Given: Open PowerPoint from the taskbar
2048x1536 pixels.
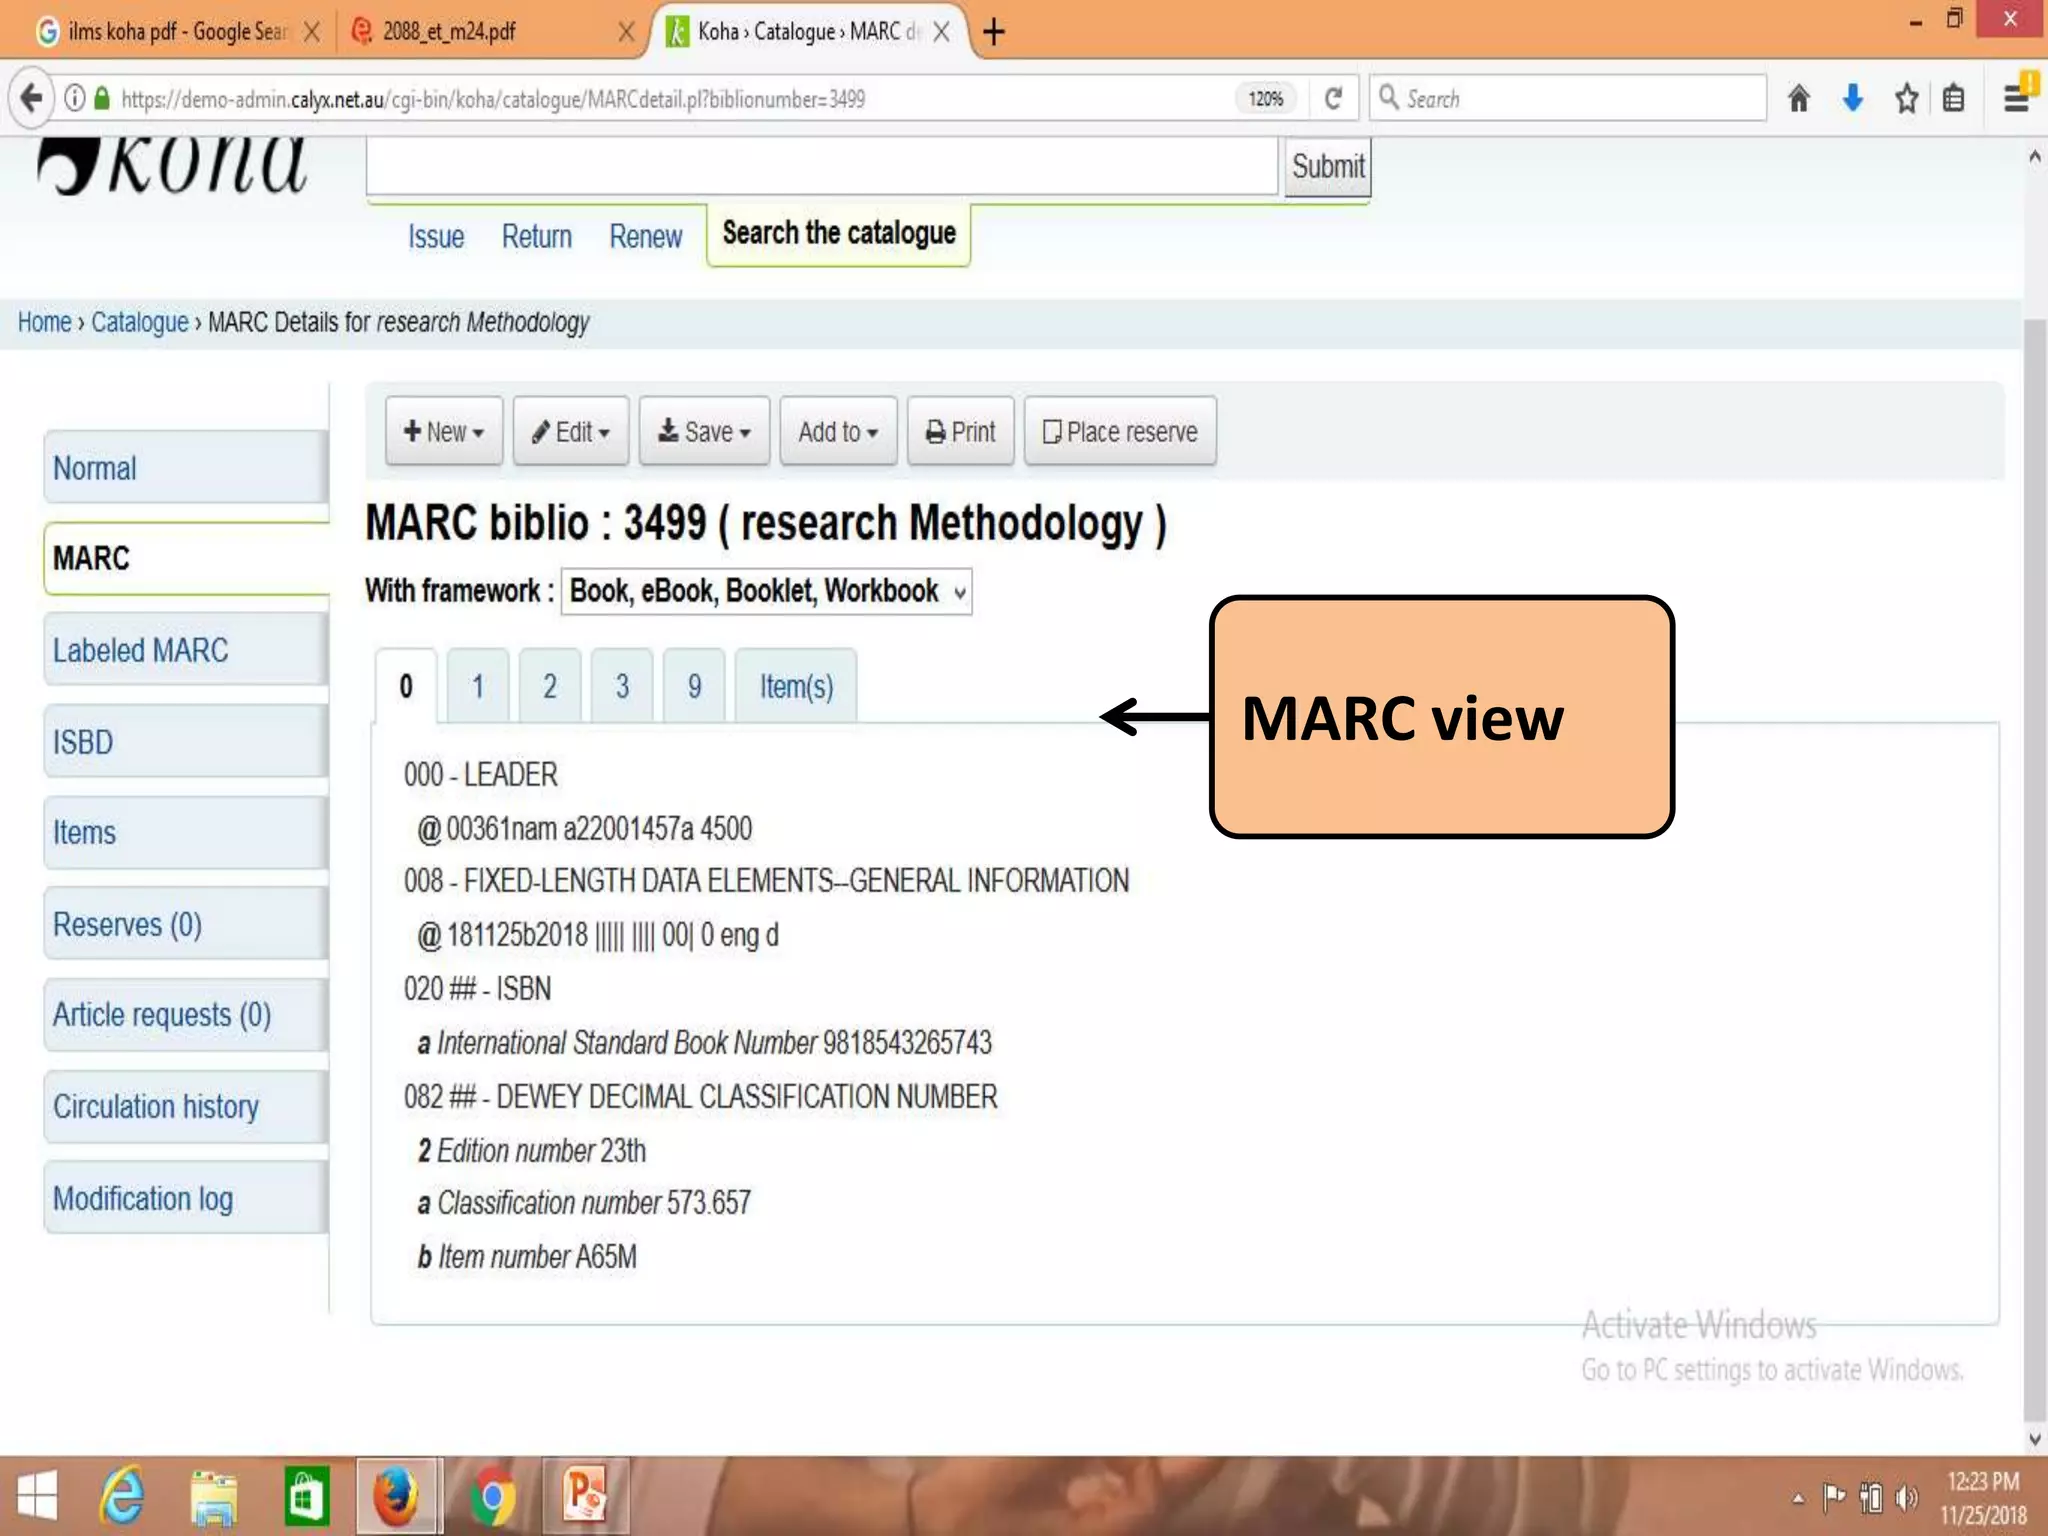Looking at the screenshot, I should tap(585, 1496).
